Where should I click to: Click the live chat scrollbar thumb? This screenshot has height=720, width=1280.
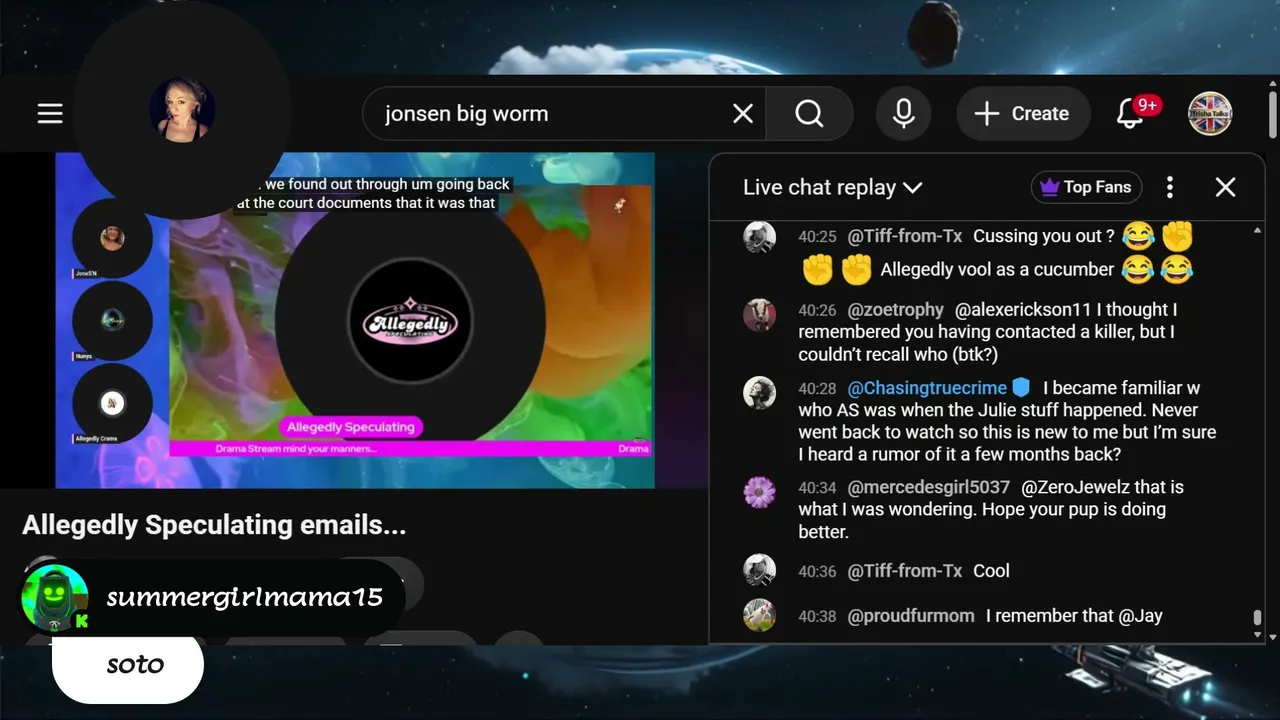pos(1257,618)
